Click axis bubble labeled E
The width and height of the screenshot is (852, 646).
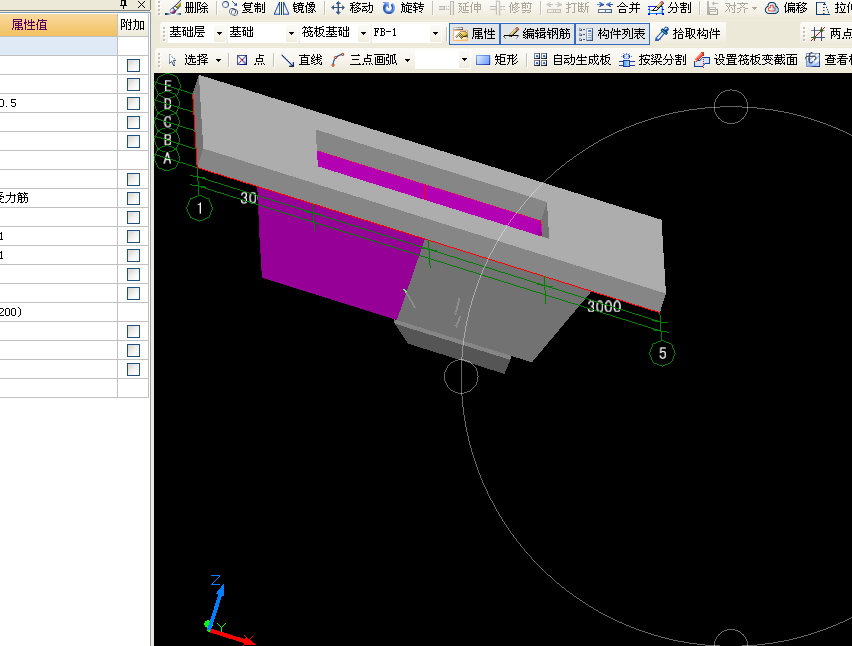[167, 86]
